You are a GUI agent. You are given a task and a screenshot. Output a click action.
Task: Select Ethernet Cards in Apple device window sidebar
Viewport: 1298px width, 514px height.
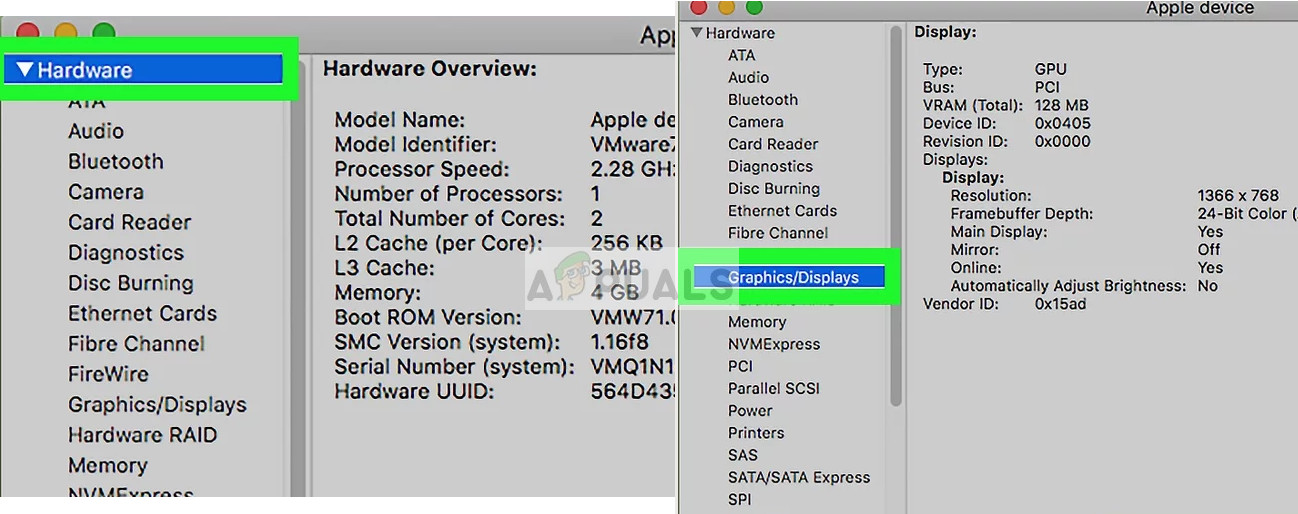783,211
